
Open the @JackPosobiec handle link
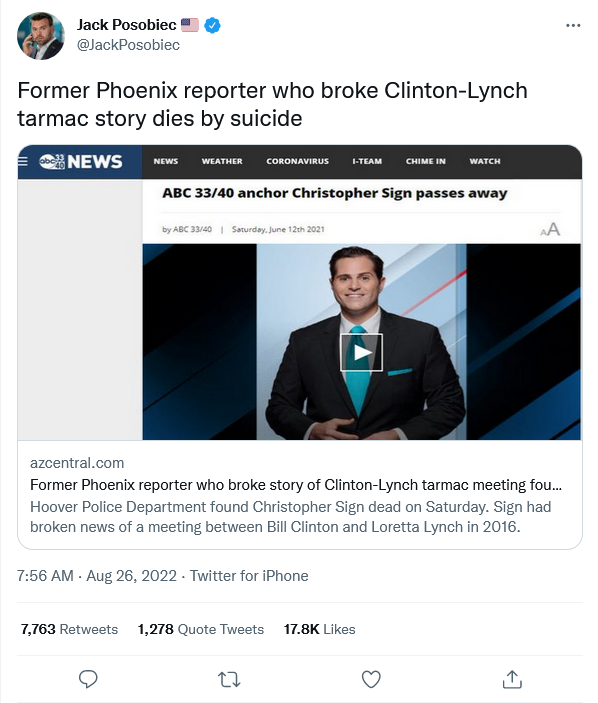click(128, 45)
